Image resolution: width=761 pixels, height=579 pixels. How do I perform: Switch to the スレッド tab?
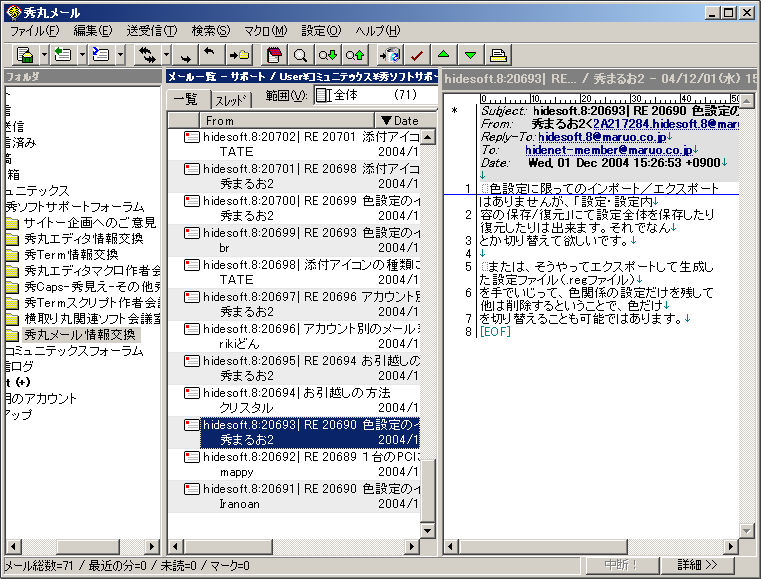pos(231,99)
